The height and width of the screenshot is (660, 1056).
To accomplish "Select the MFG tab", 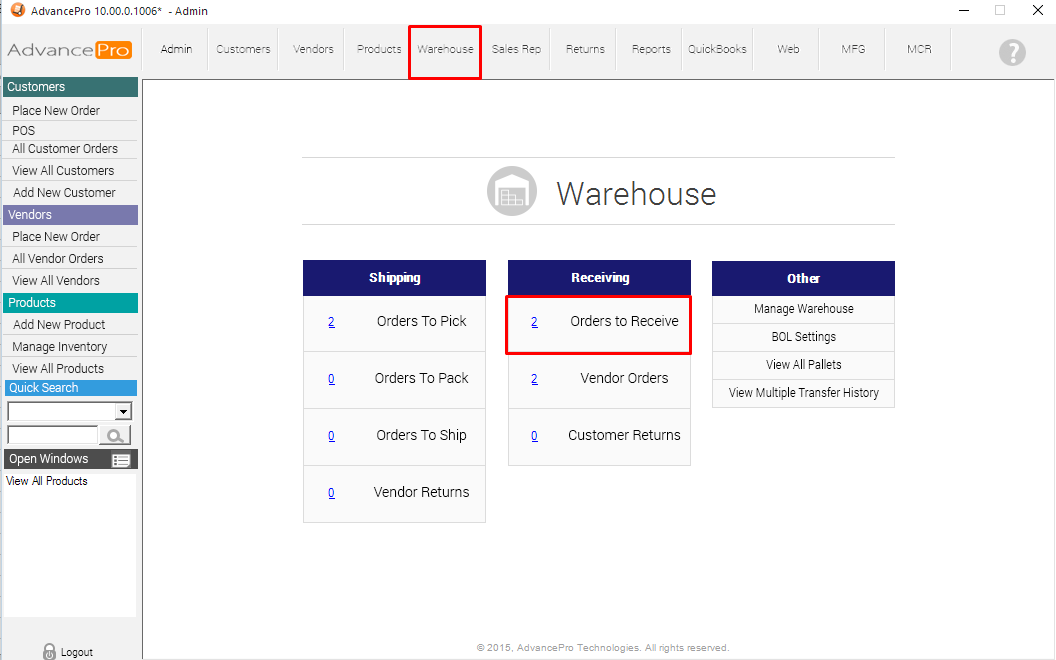I will (x=853, y=49).
